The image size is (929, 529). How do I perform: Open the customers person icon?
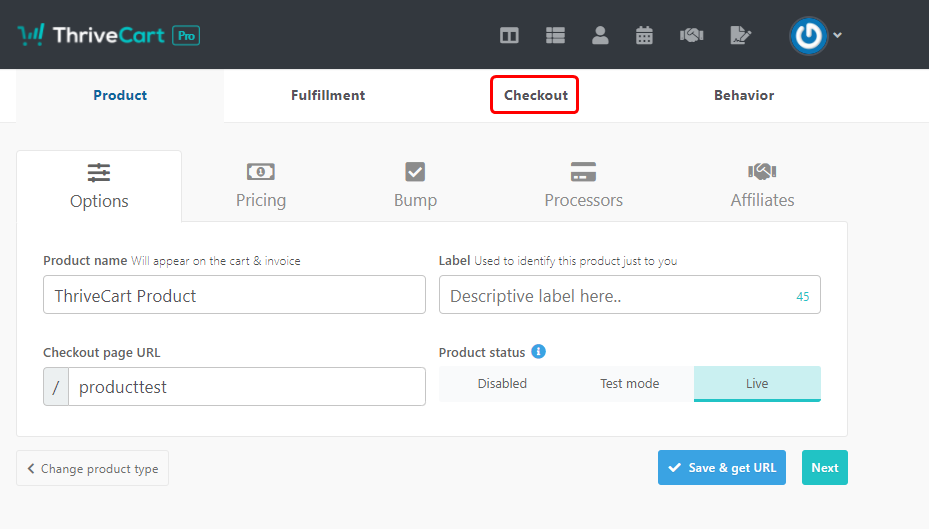[x=600, y=36]
